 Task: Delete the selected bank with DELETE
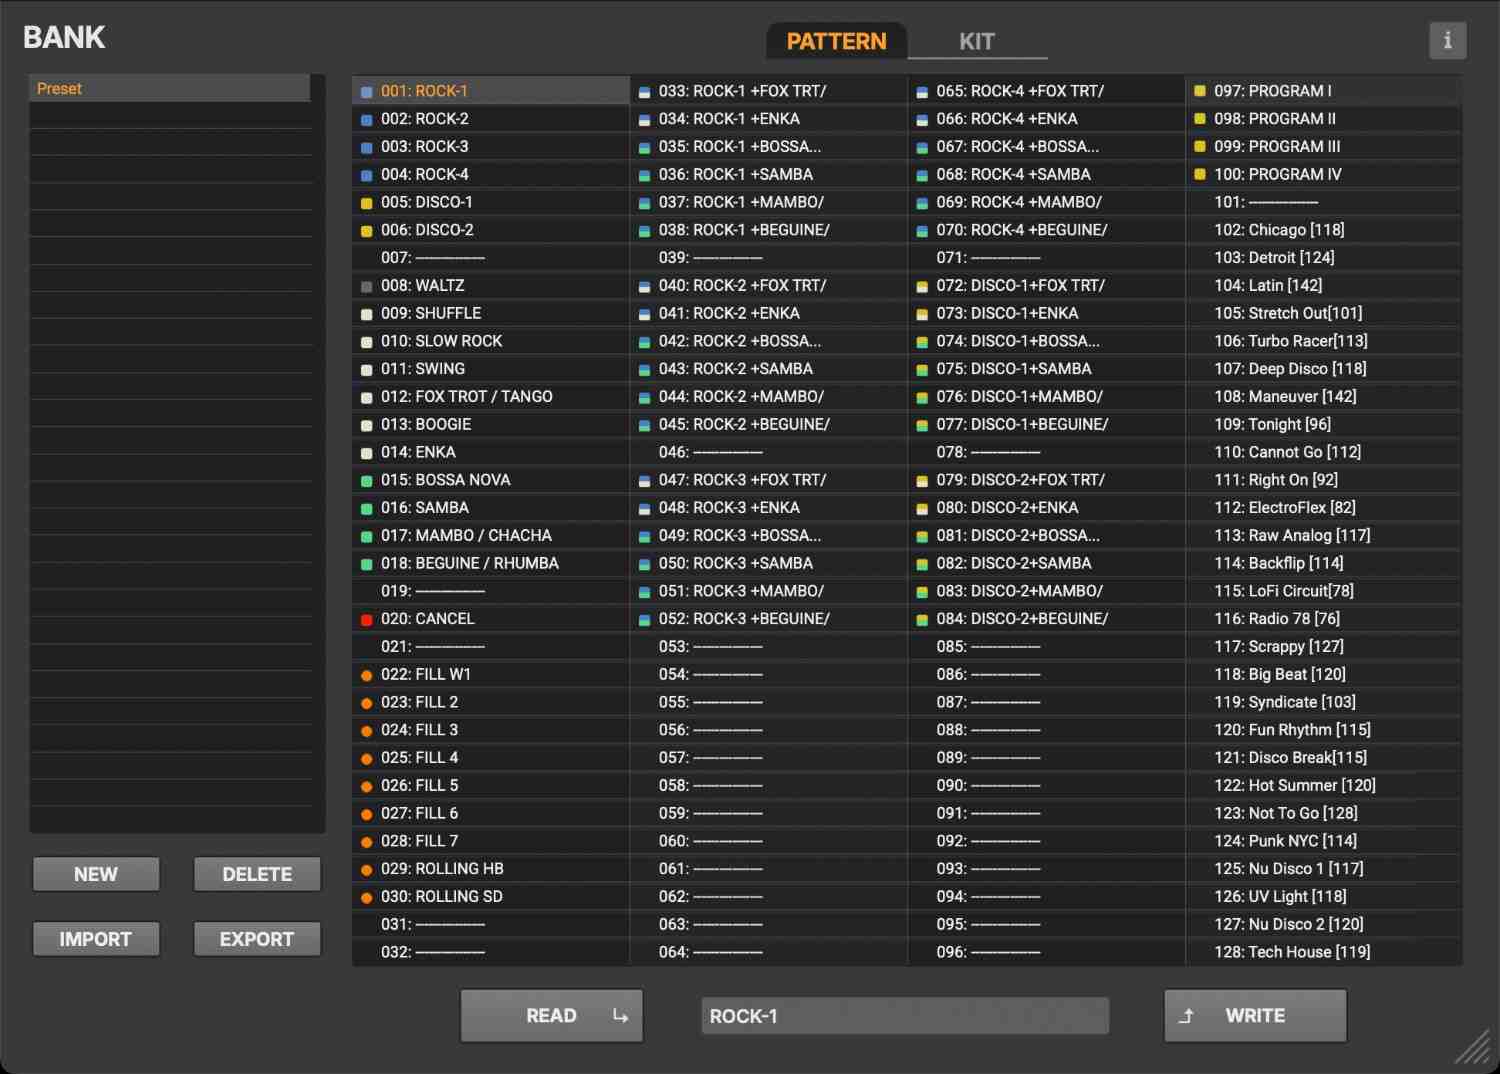pyautogui.click(x=256, y=873)
